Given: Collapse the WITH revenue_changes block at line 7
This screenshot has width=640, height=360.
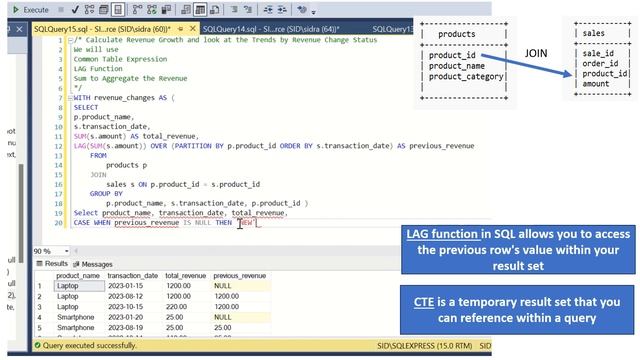Looking at the screenshot, I should (71, 98).
